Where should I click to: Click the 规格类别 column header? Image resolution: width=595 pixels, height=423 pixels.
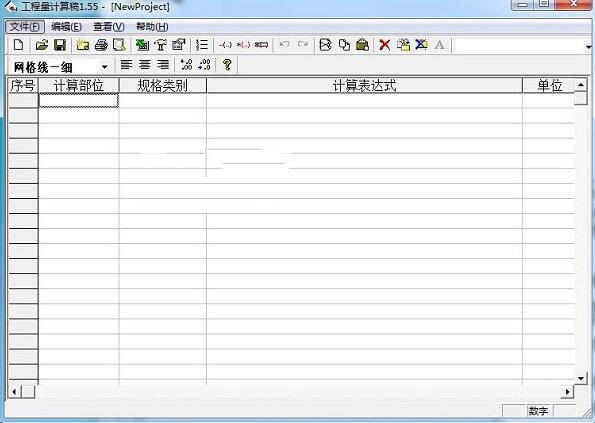(163, 85)
